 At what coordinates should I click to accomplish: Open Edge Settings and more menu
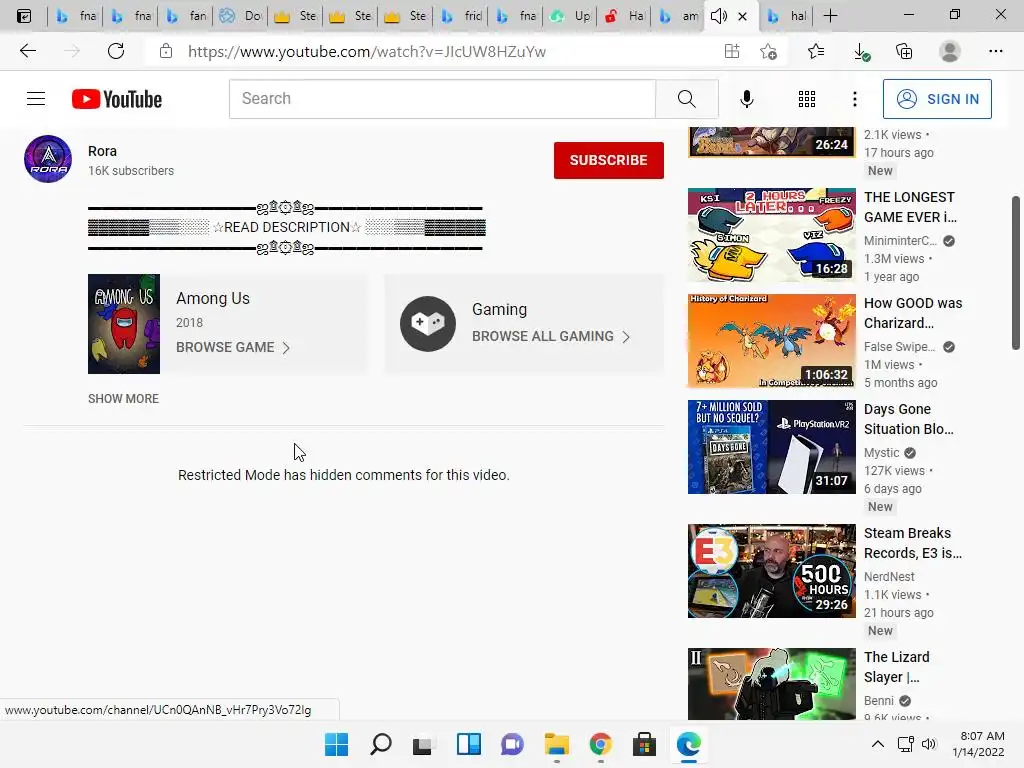tap(995, 51)
